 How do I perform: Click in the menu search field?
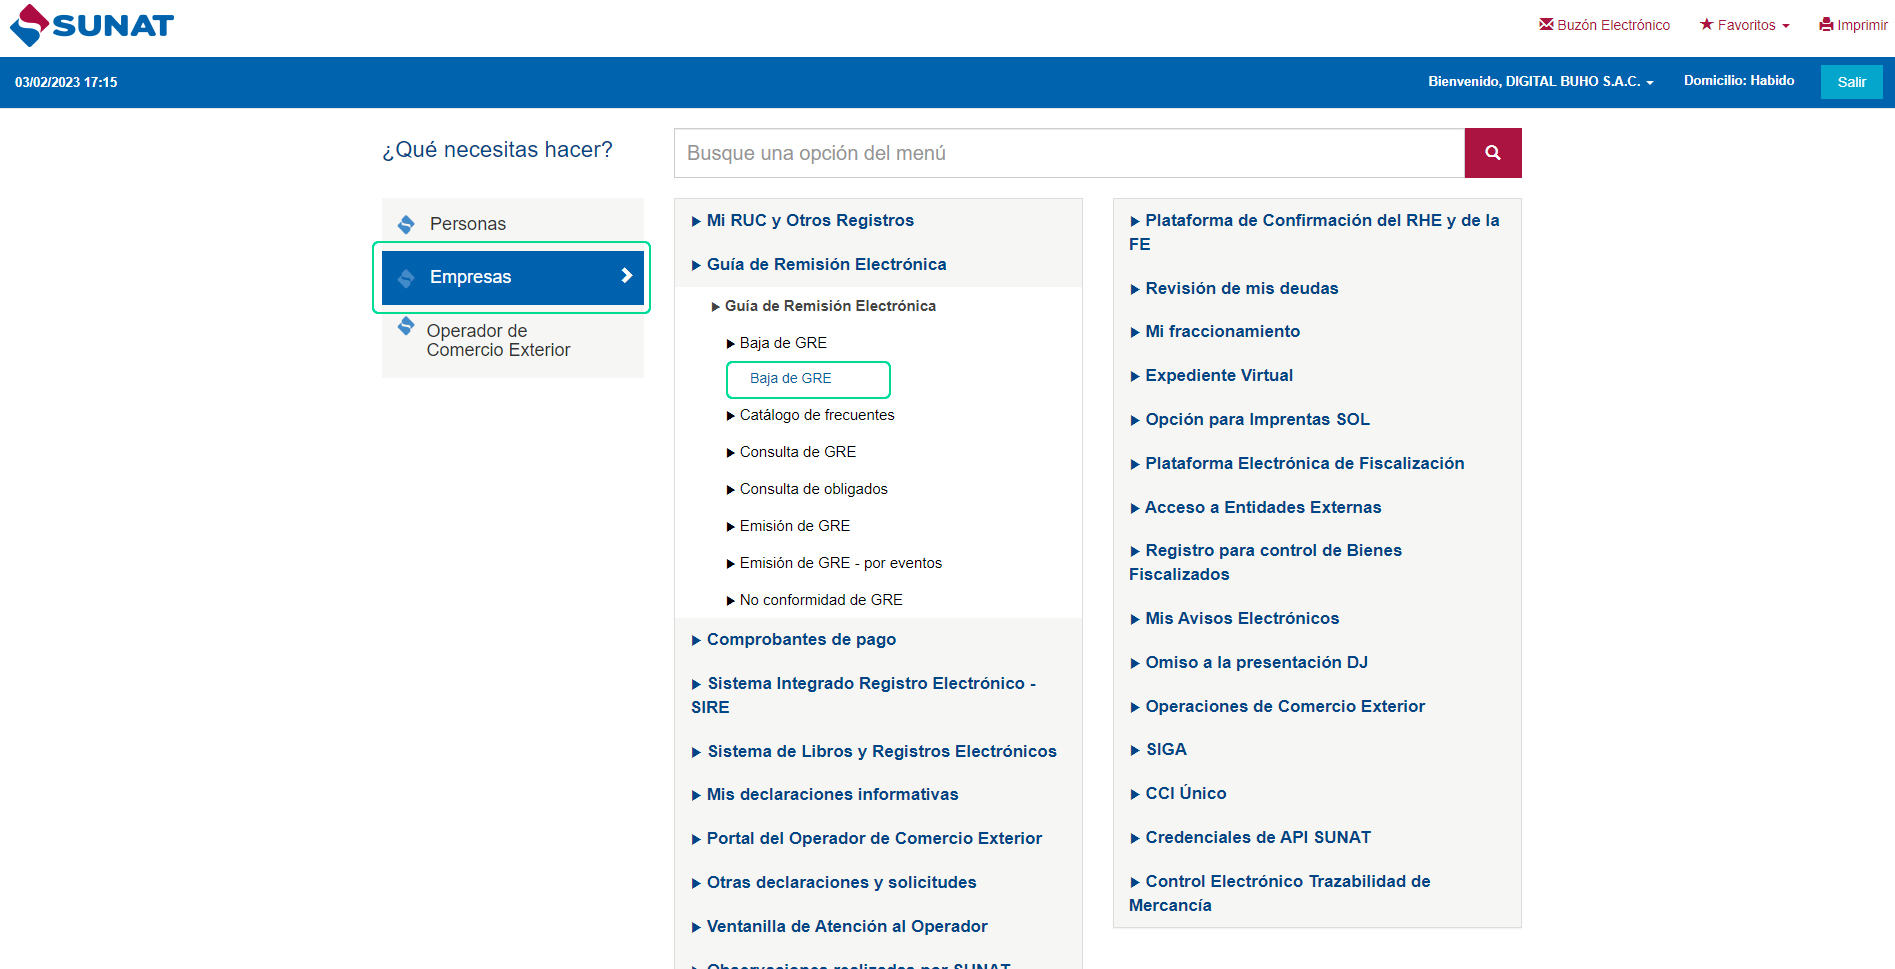coord(1068,153)
